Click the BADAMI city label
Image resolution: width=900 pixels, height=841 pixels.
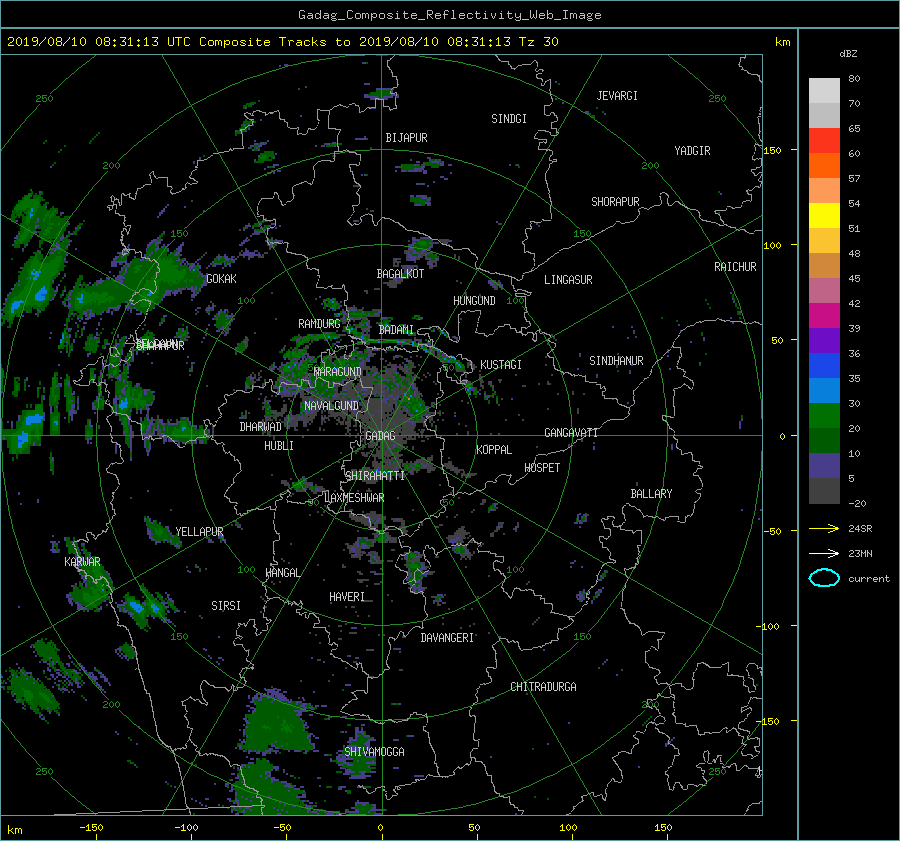click(396, 330)
